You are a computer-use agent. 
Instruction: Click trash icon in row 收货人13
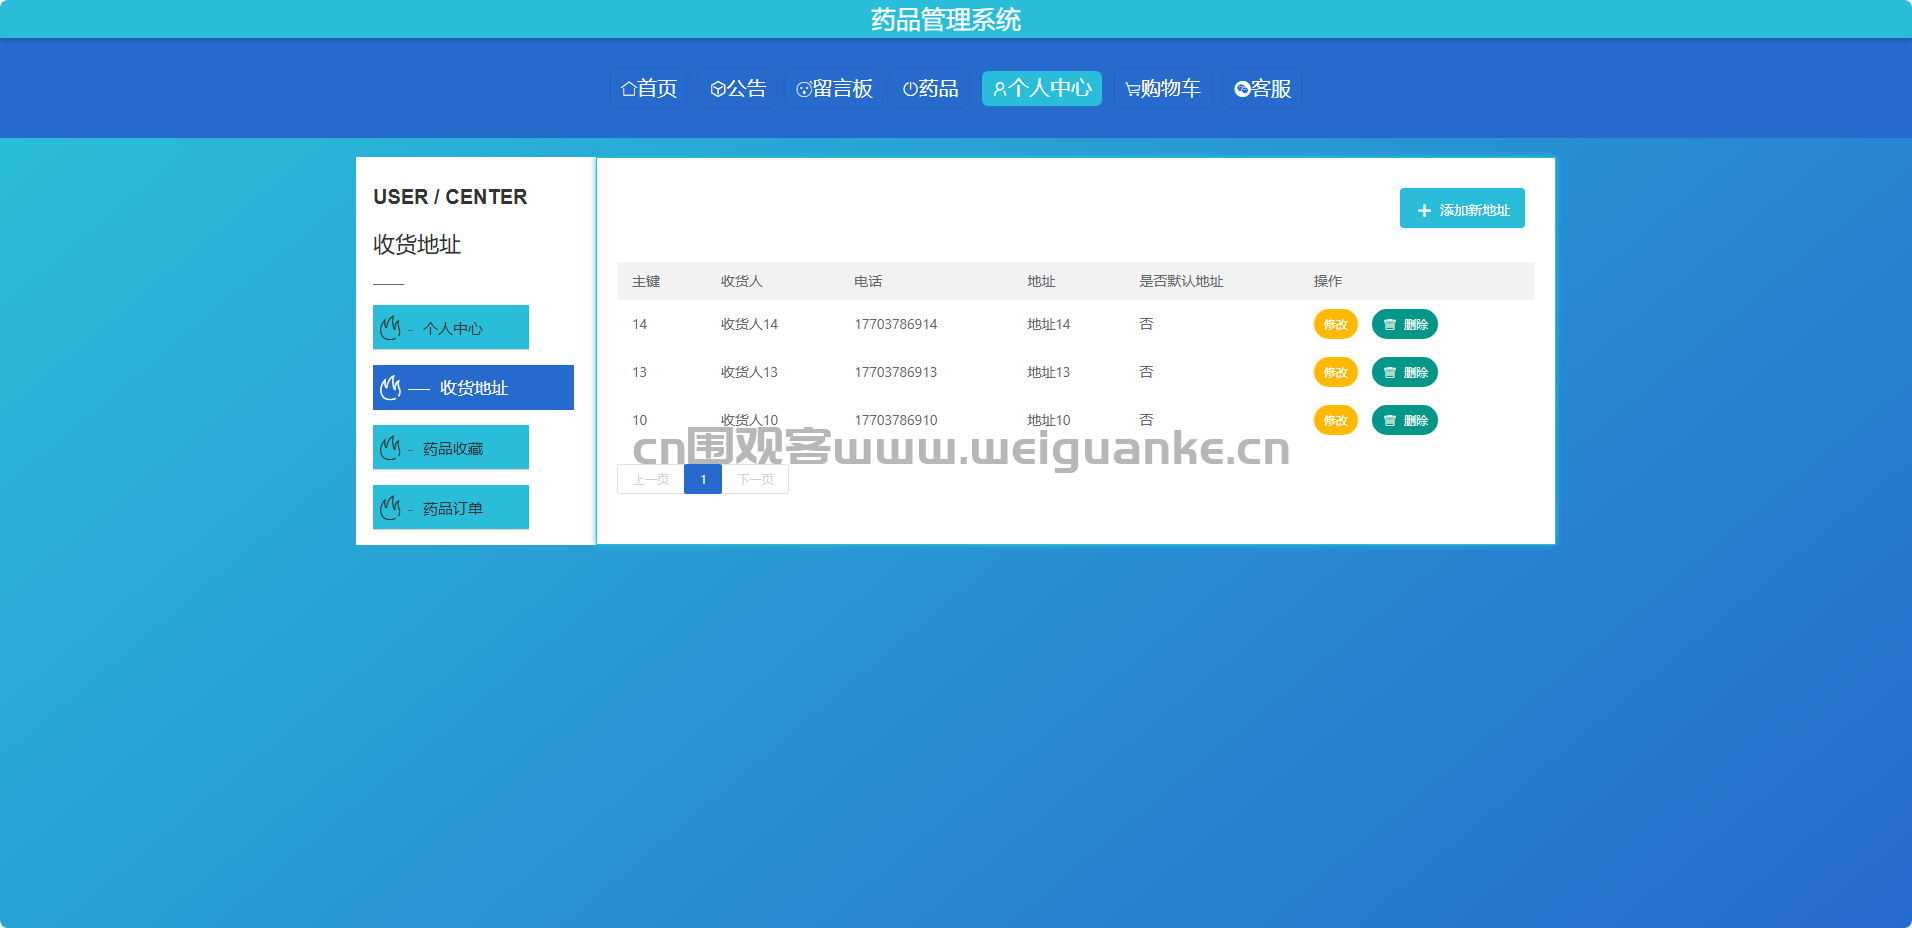coord(1390,372)
